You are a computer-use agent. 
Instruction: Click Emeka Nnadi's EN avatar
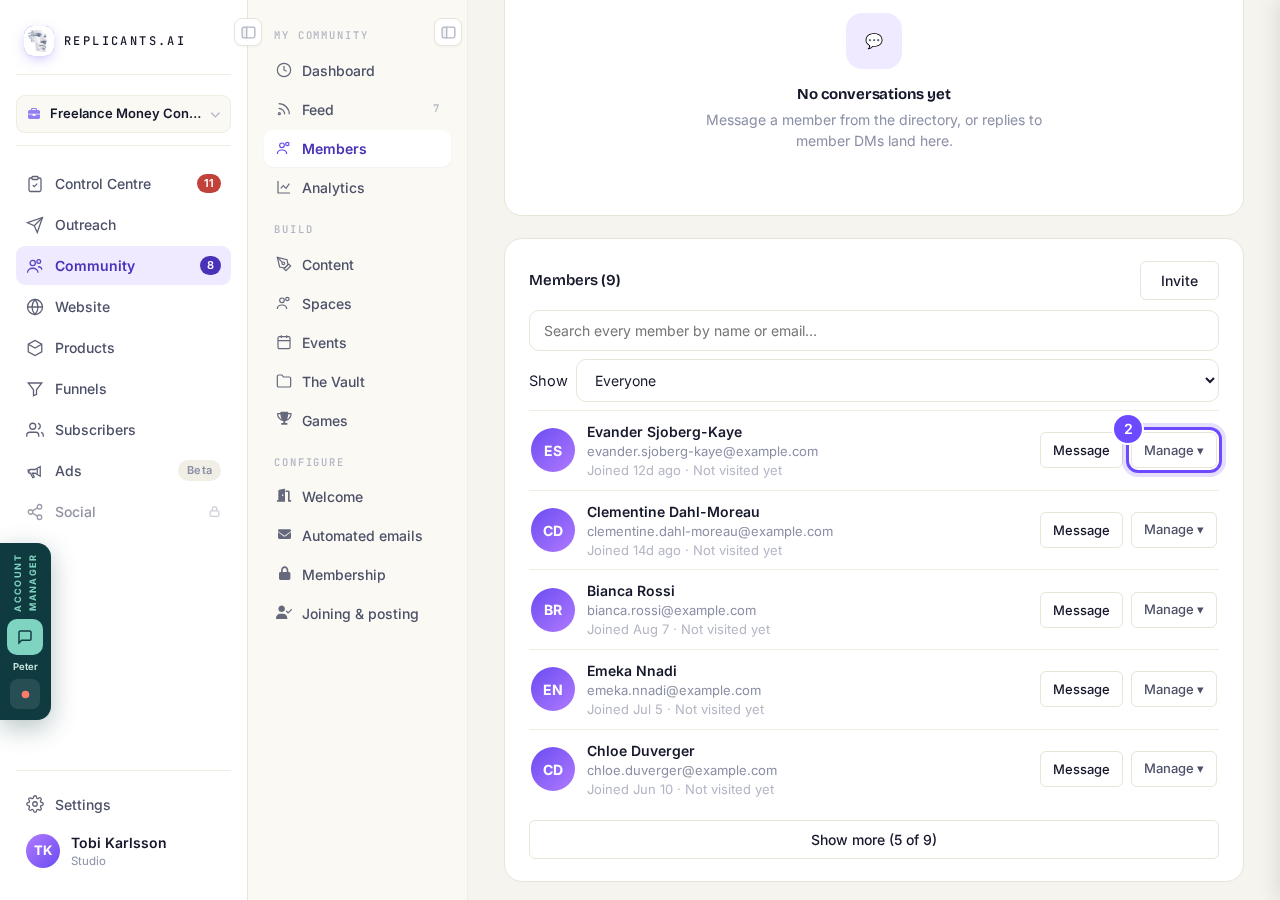click(x=553, y=689)
